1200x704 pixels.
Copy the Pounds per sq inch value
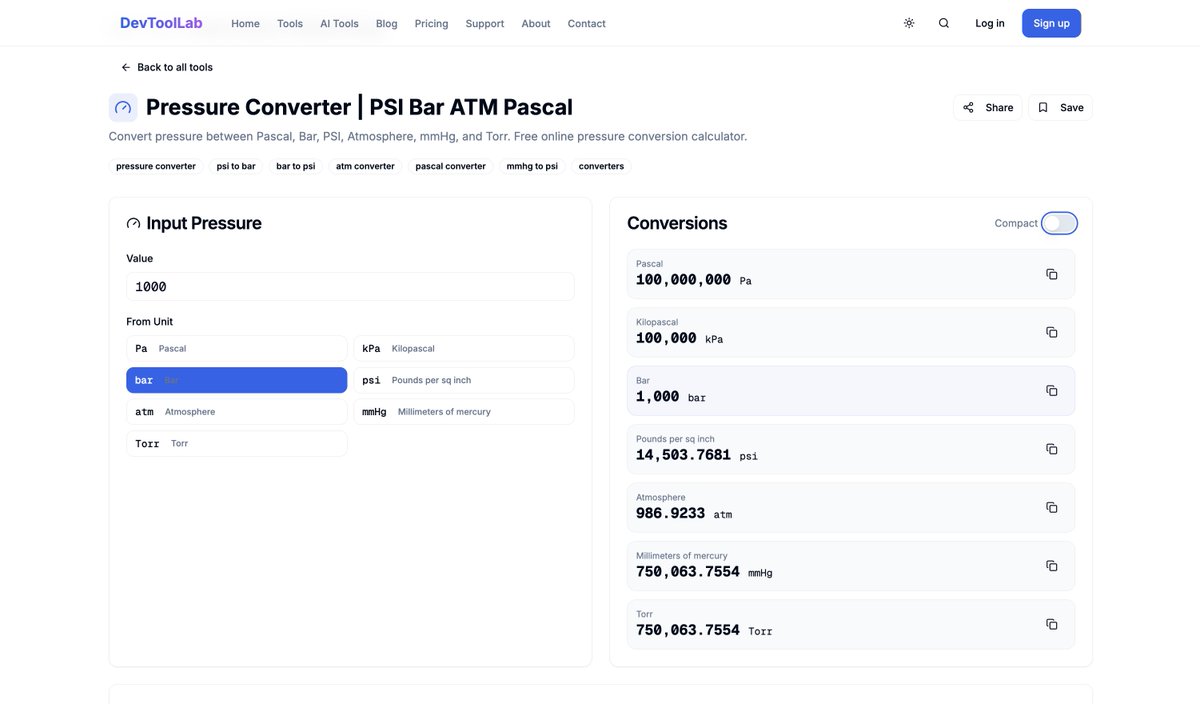point(1051,449)
